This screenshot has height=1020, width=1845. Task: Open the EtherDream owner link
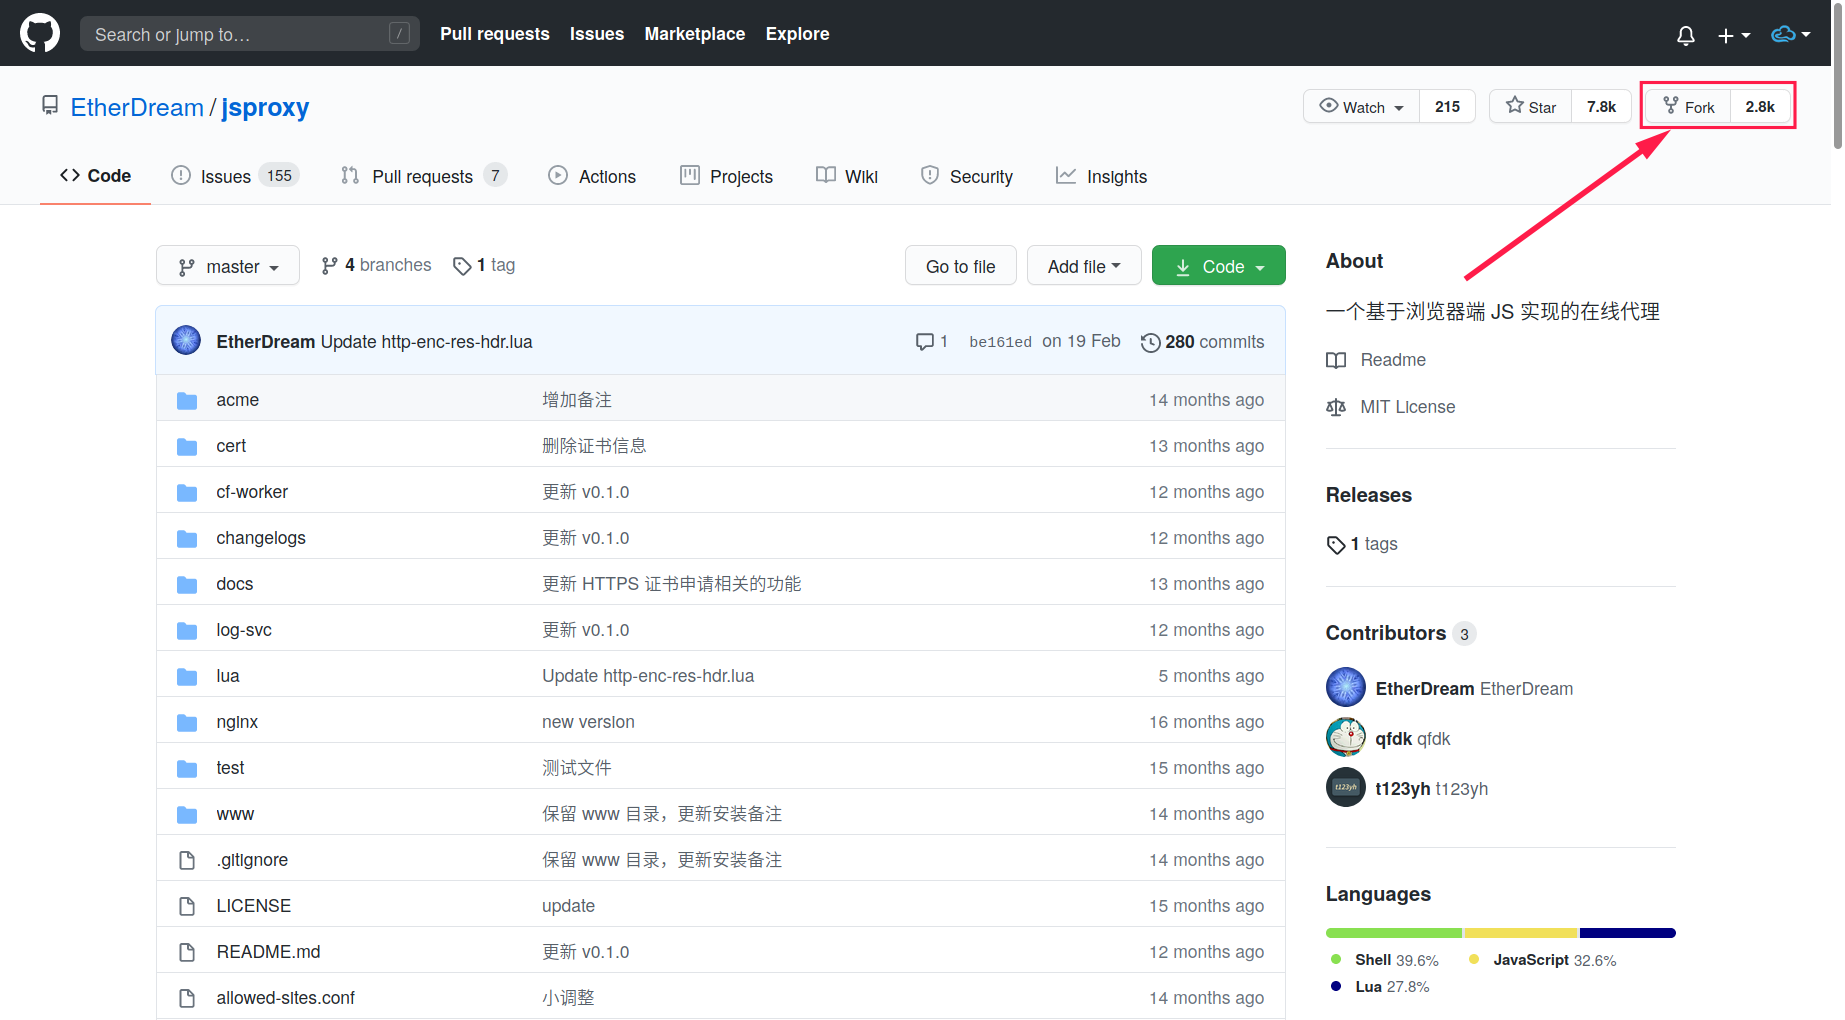click(x=137, y=107)
